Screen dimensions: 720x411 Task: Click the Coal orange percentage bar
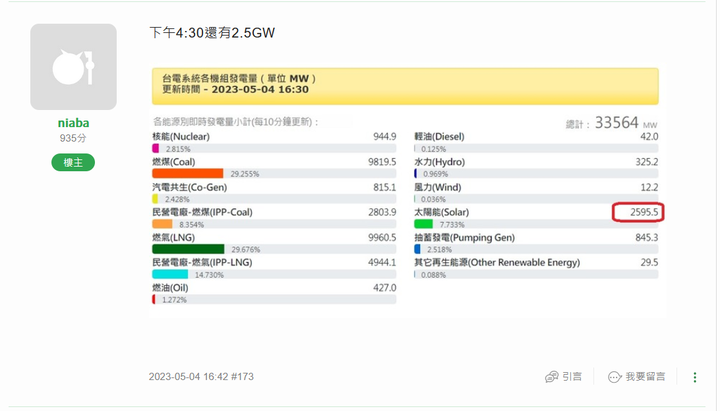tap(188, 173)
